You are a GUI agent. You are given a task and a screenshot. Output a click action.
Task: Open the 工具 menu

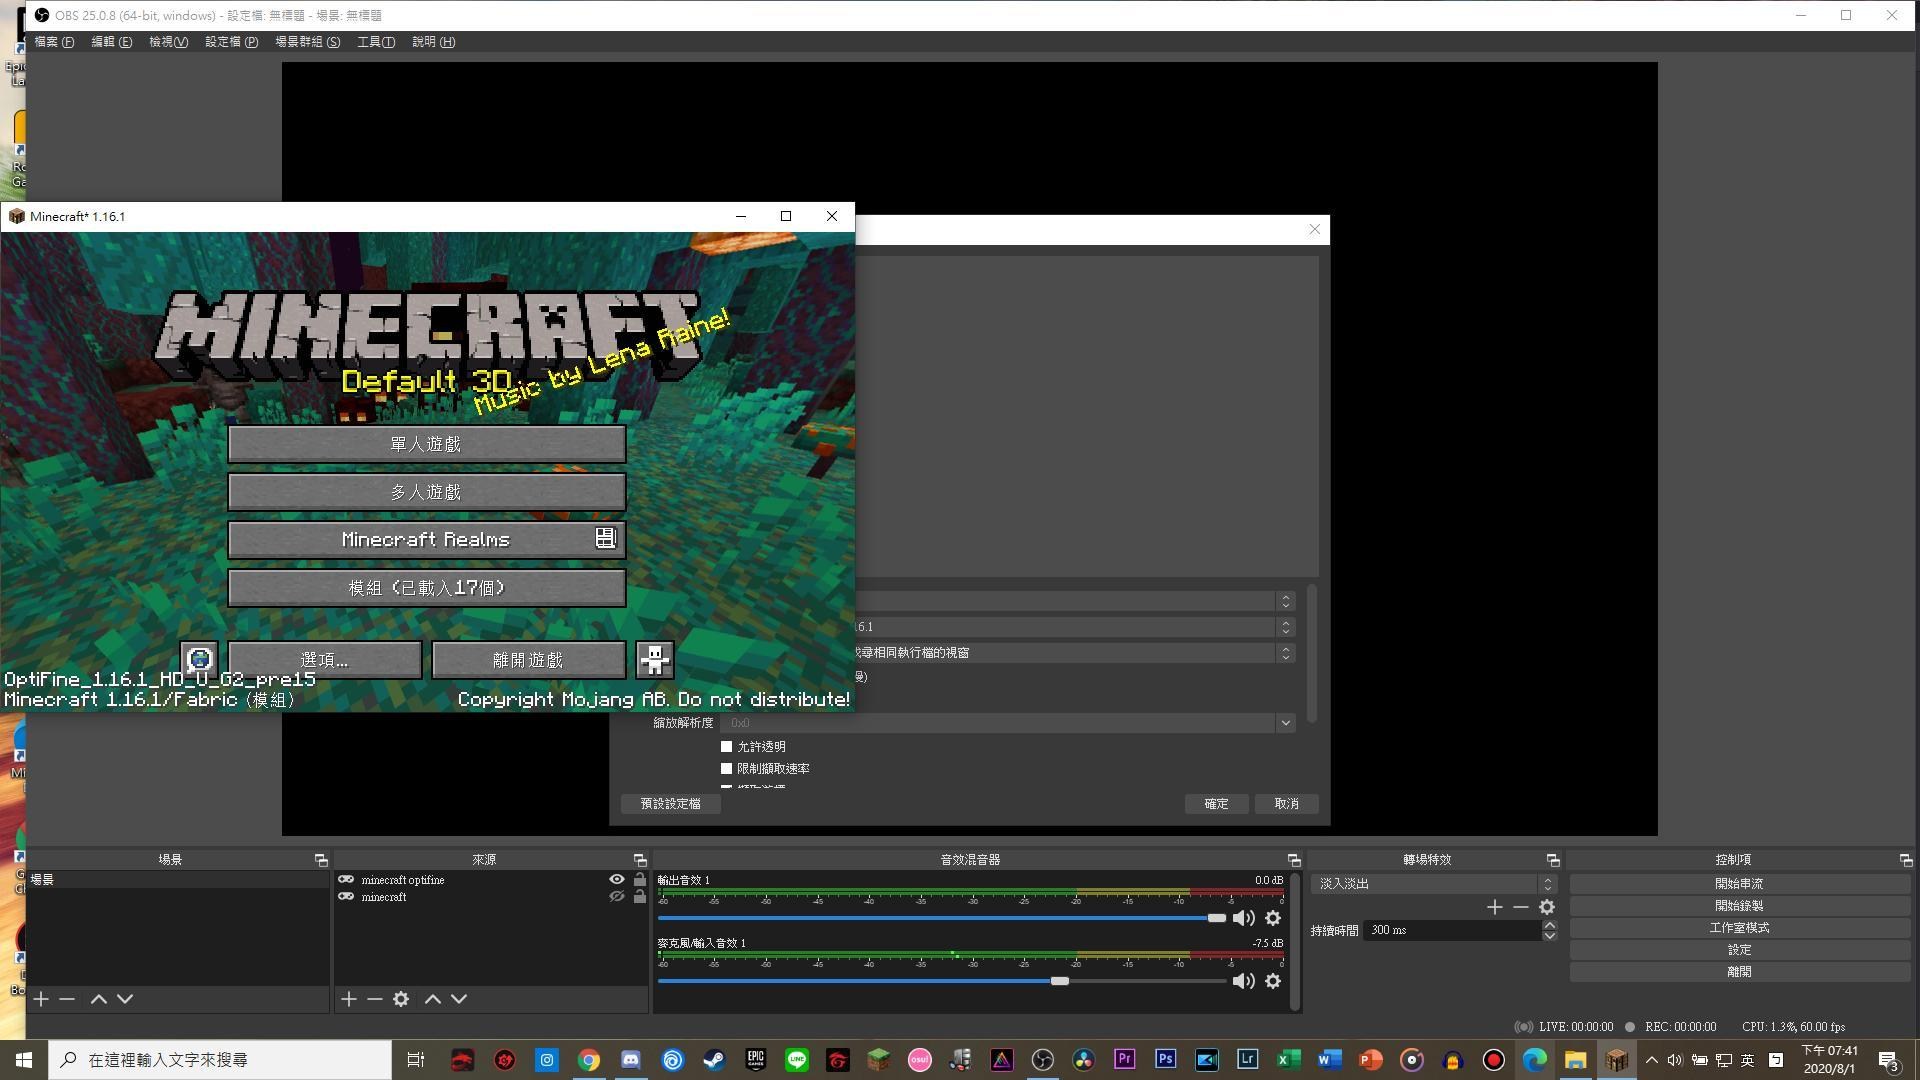[376, 42]
